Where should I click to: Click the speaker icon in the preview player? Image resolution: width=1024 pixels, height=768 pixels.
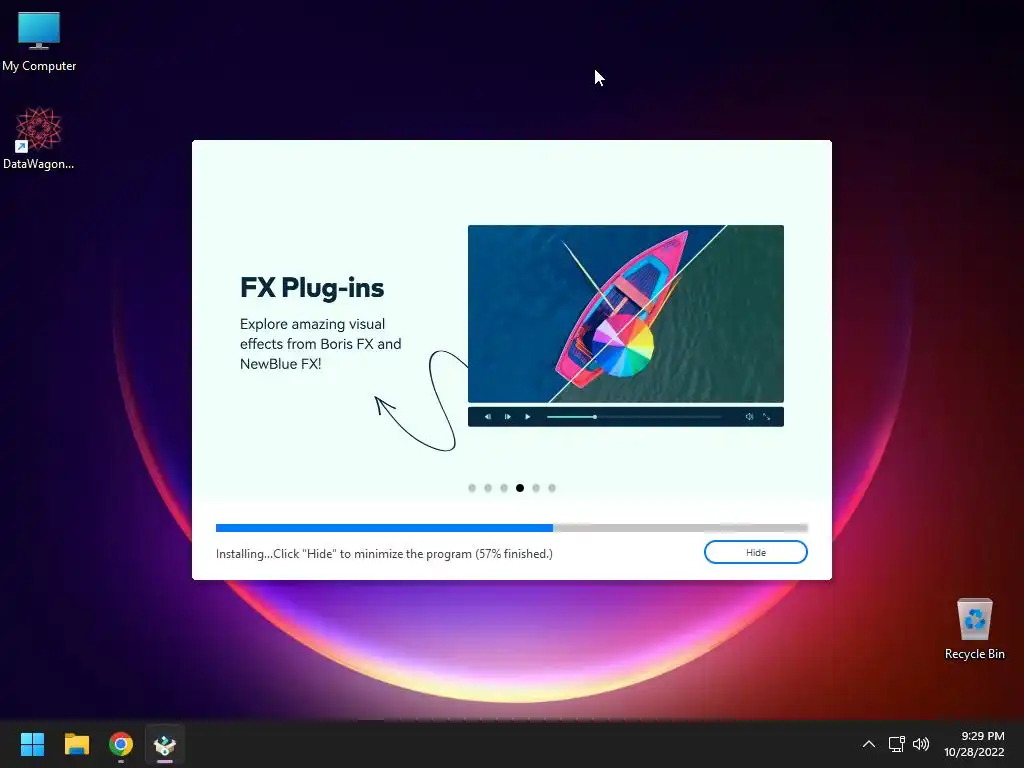pos(749,417)
